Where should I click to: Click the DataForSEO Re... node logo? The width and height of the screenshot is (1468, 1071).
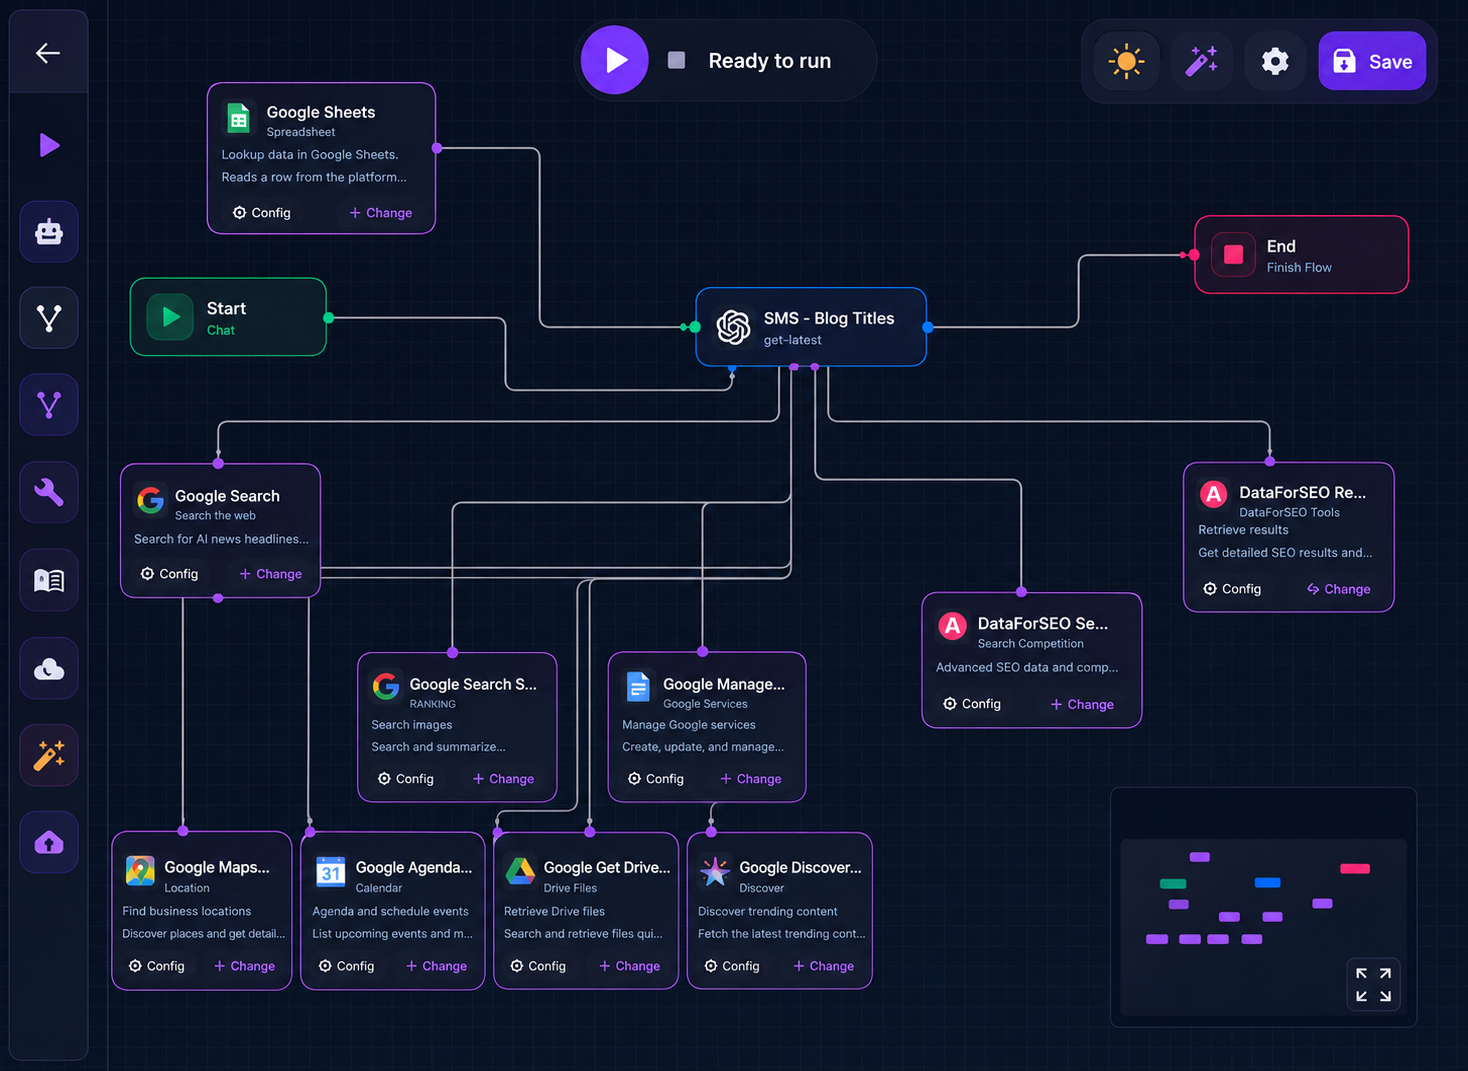pos(1213,494)
